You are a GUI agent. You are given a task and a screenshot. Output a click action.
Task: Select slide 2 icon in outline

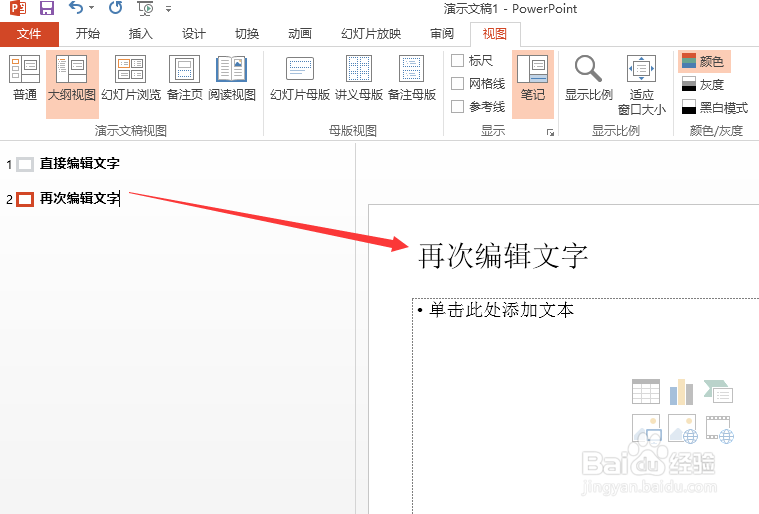[25, 199]
